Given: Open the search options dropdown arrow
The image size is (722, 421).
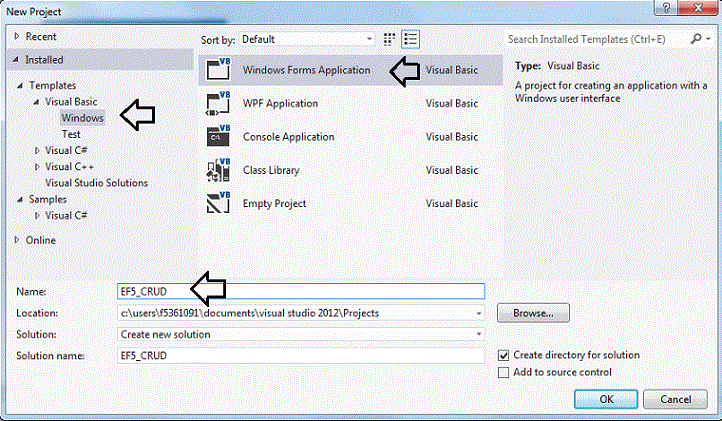Looking at the screenshot, I should pos(708,39).
